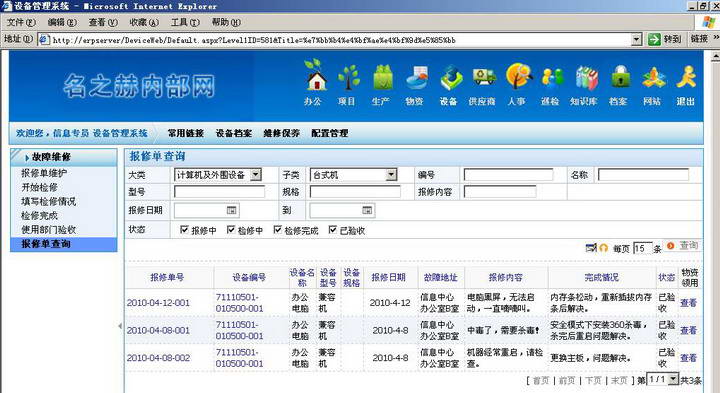Click the 型号 input field
The image size is (720, 393).
tap(219, 192)
